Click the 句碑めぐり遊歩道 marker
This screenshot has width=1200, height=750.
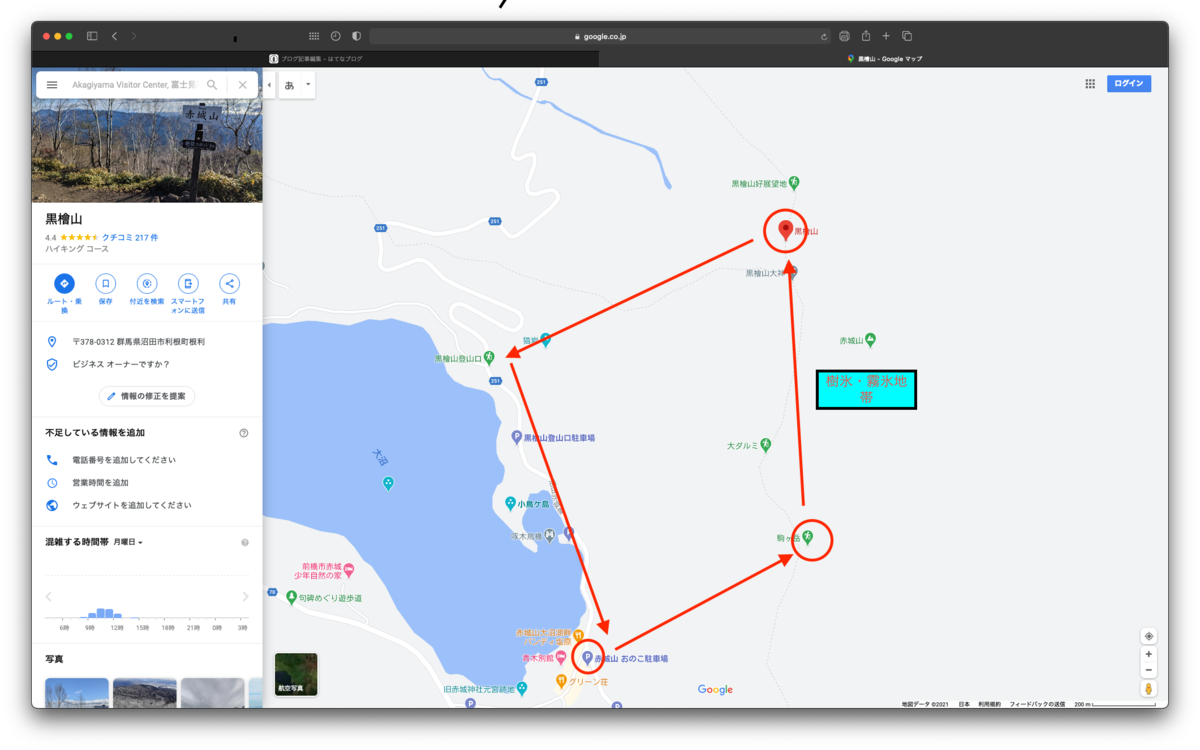[x=291, y=597]
